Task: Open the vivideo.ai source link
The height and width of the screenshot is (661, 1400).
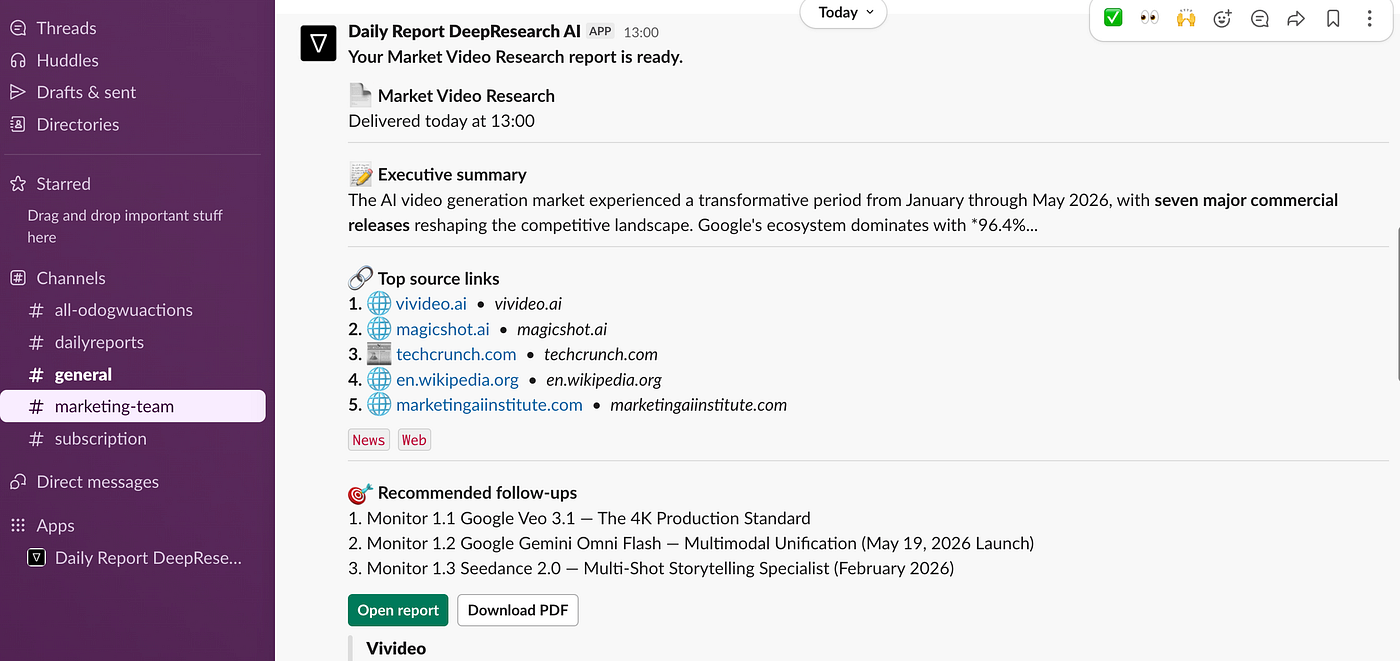Action: click(431, 304)
